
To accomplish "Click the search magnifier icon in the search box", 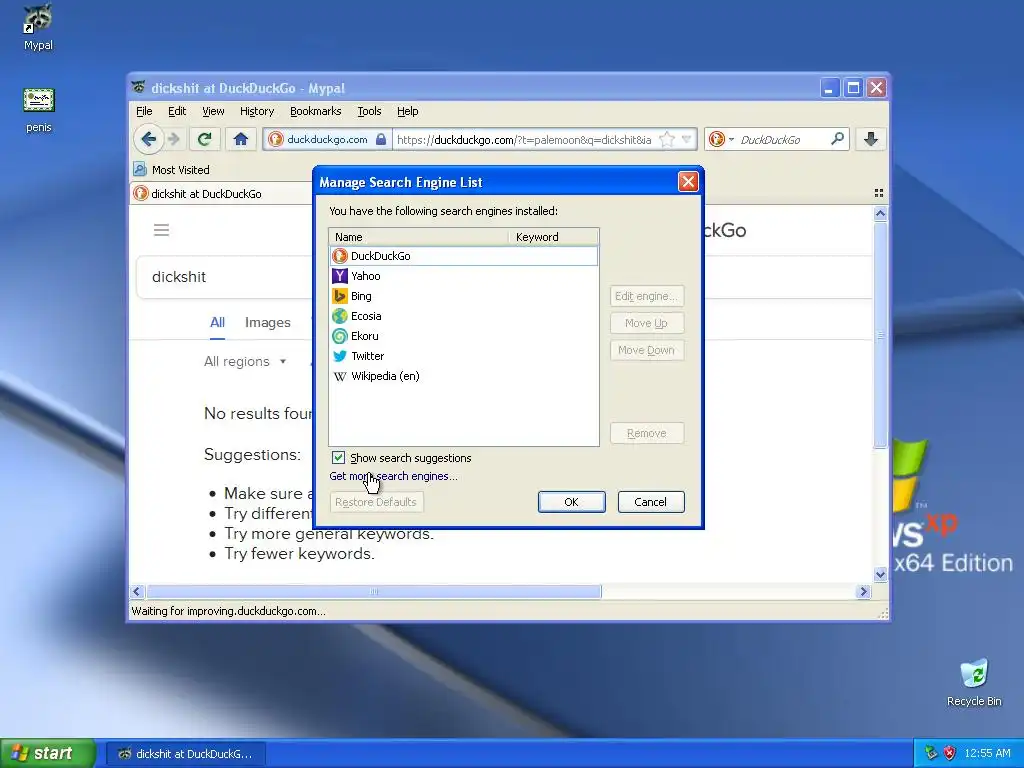I will [837, 139].
